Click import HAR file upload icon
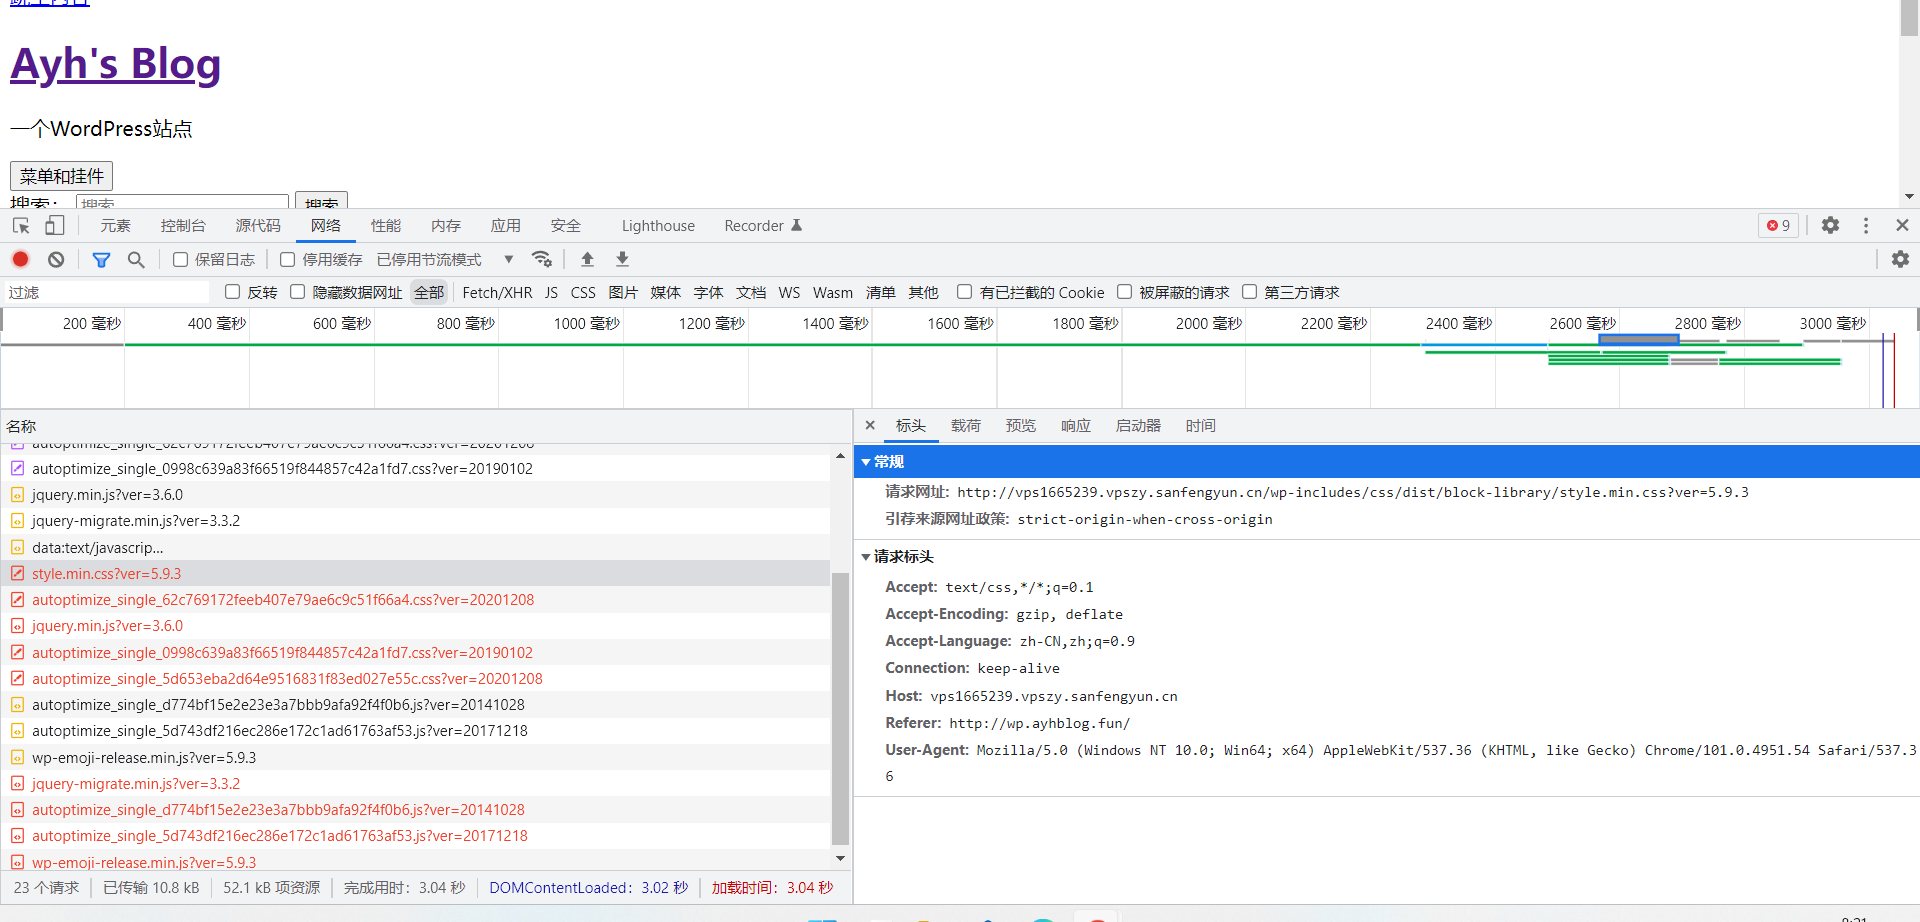This screenshot has height=922, width=1920. tap(588, 259)
